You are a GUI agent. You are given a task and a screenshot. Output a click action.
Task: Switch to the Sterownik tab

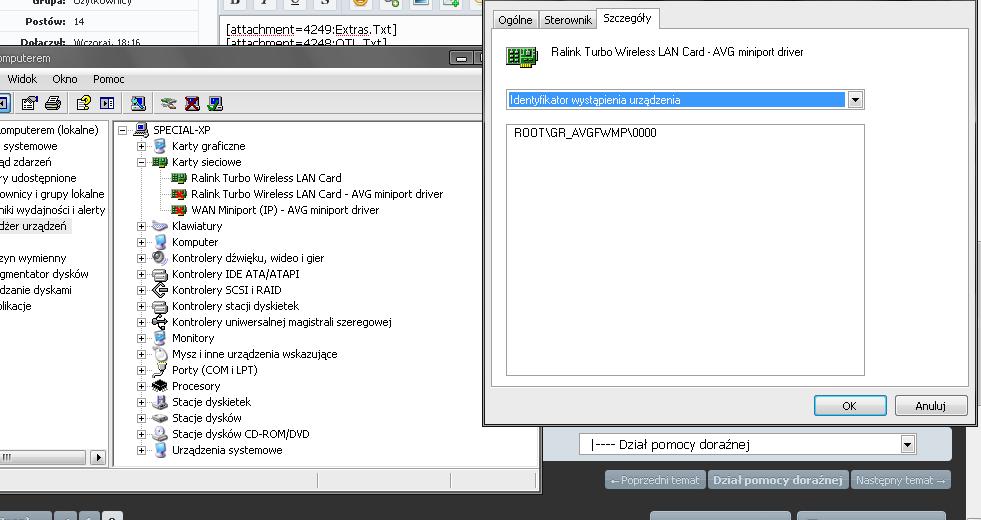tap(567, 20)
